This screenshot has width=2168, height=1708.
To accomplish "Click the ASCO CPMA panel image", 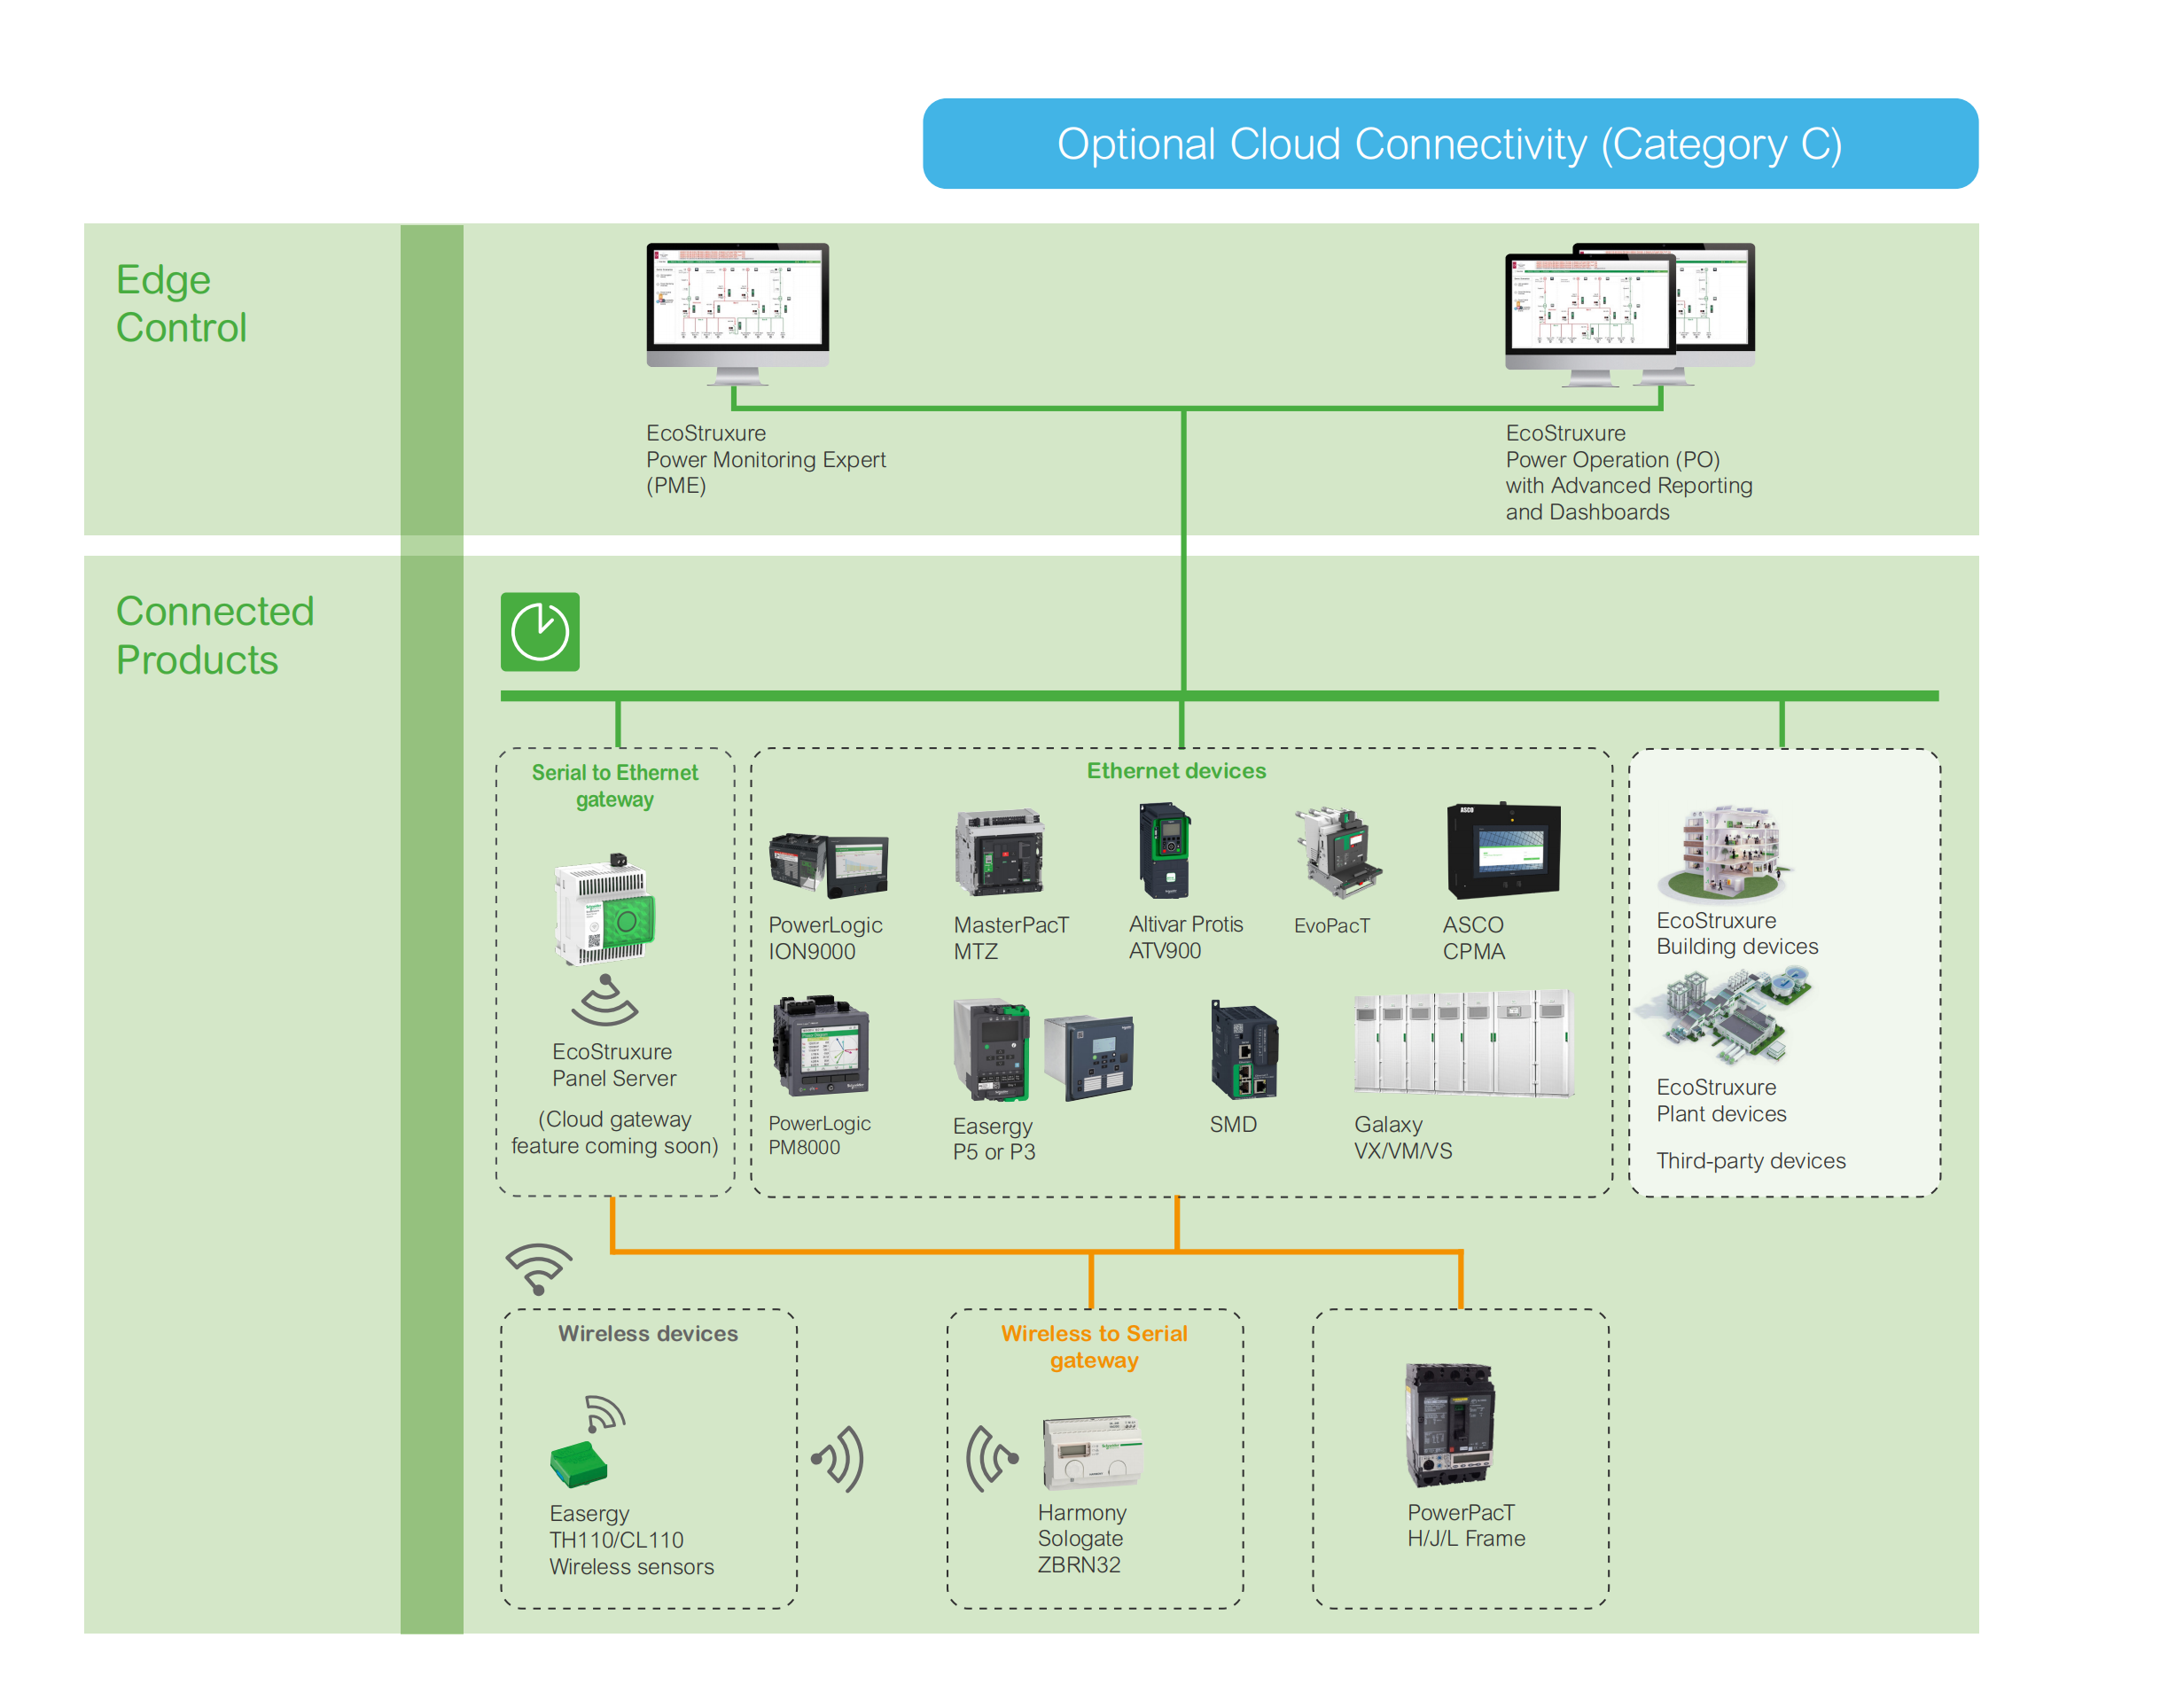I will 1503,851.
